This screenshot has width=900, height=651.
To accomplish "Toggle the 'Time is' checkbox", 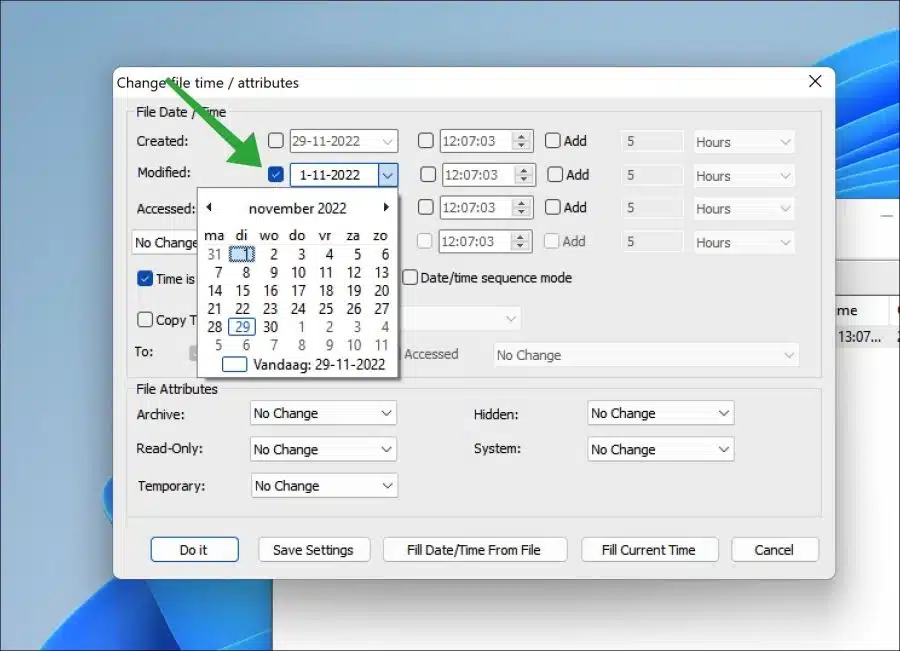I will pyautogui.click(x=145, y=279).
